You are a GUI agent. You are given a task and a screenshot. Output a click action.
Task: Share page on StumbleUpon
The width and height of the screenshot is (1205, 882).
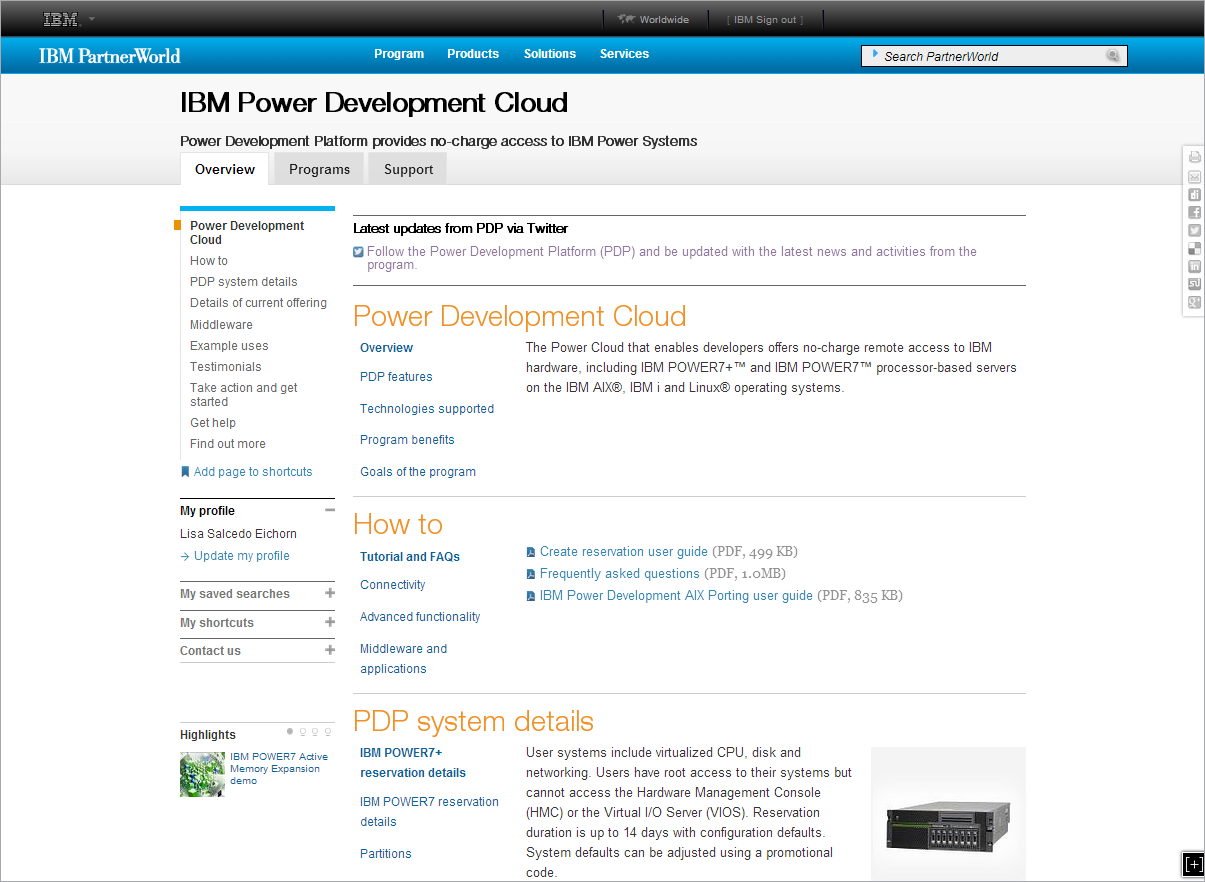coord(1194,284)
